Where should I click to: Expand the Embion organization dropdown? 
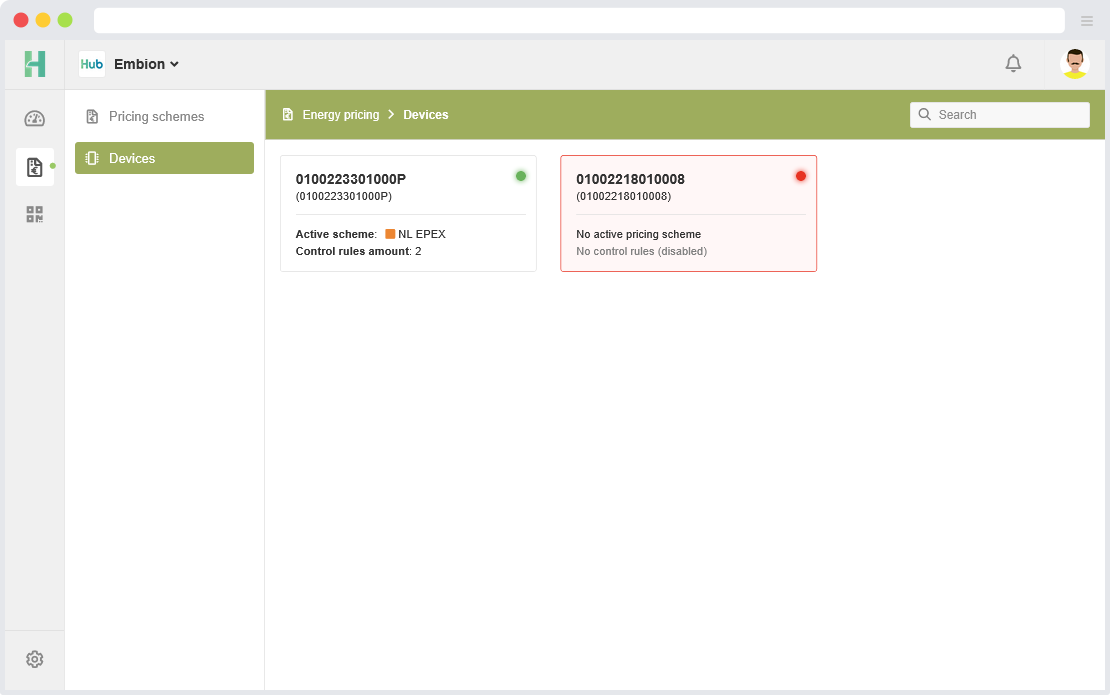click(146, 64)
